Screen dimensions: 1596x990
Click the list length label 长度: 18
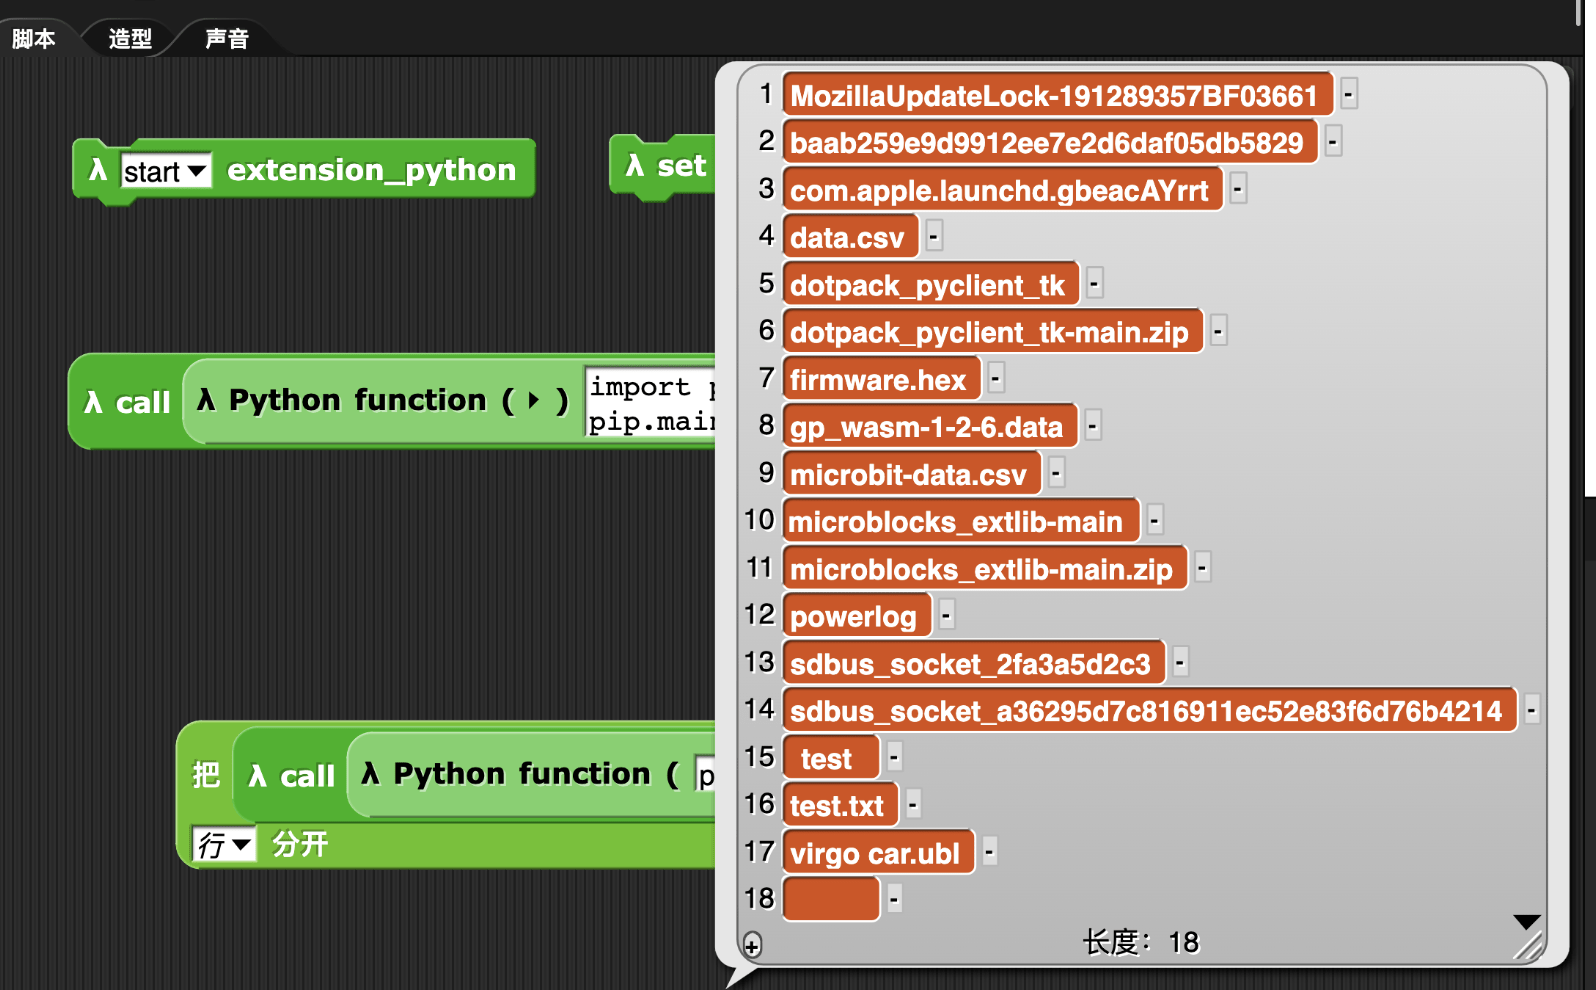click(1140, 942)
